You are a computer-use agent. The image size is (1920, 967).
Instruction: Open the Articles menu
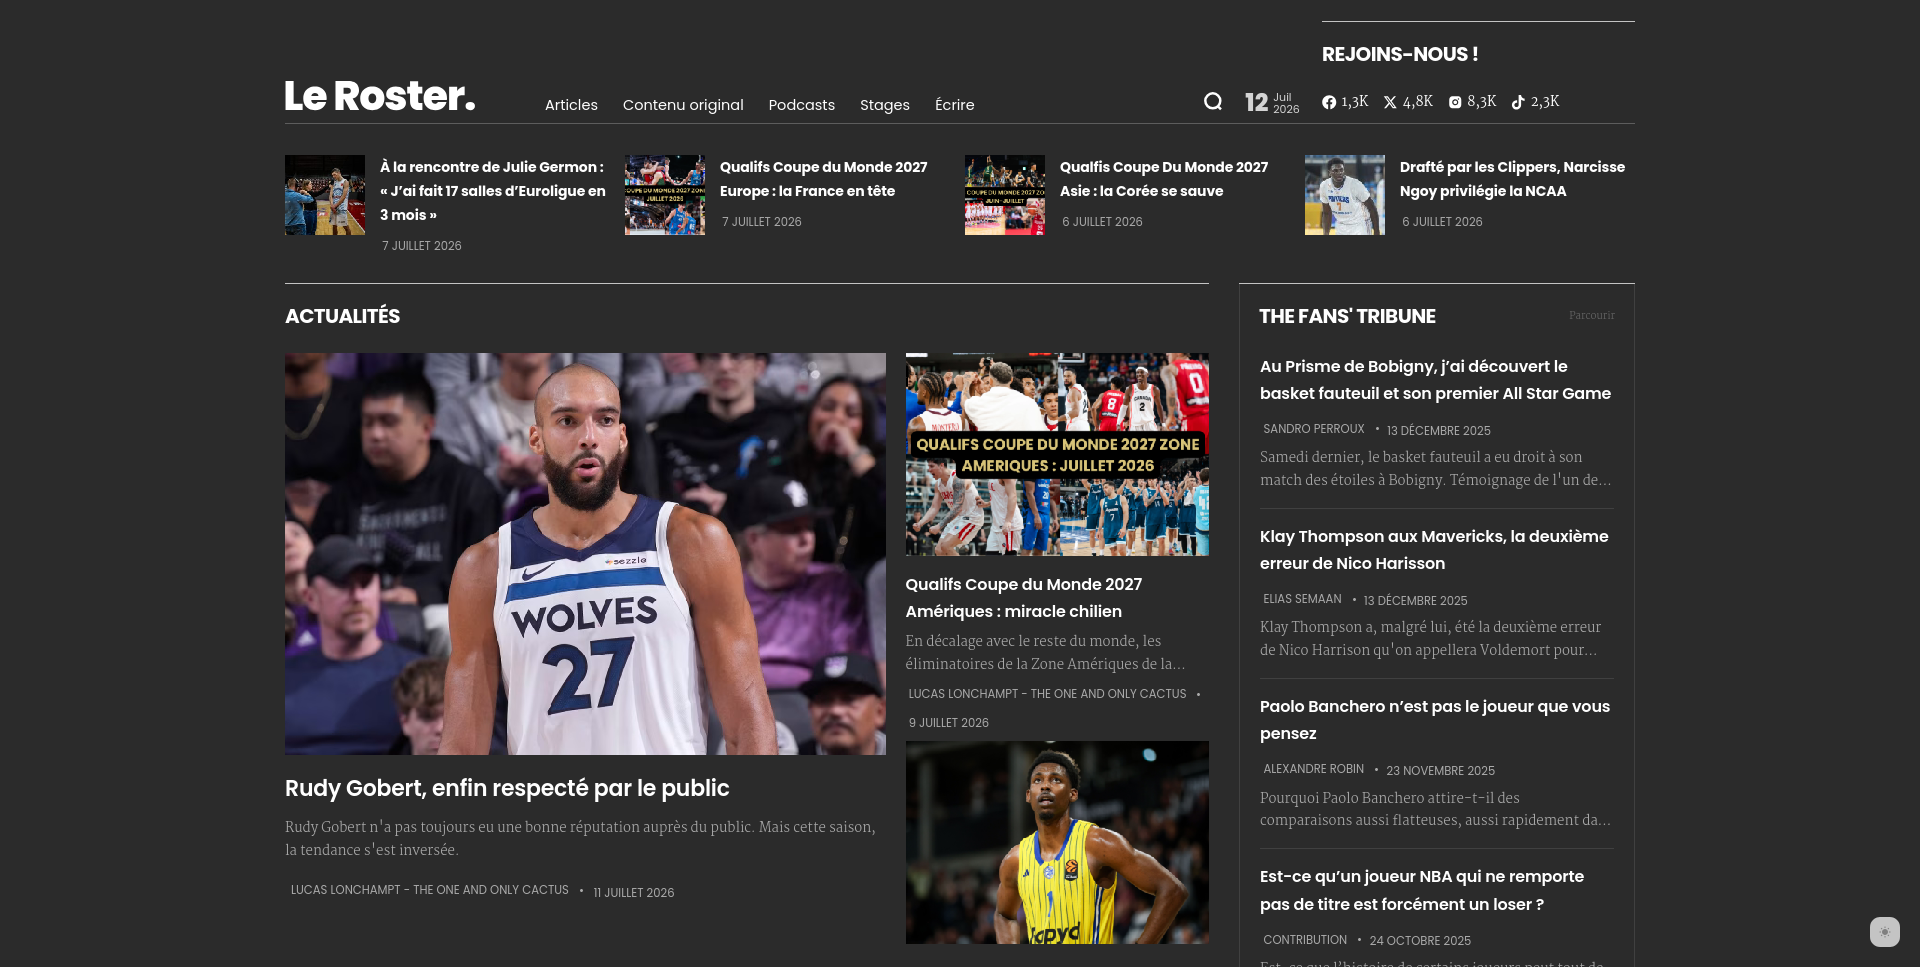tap(571, 105)
